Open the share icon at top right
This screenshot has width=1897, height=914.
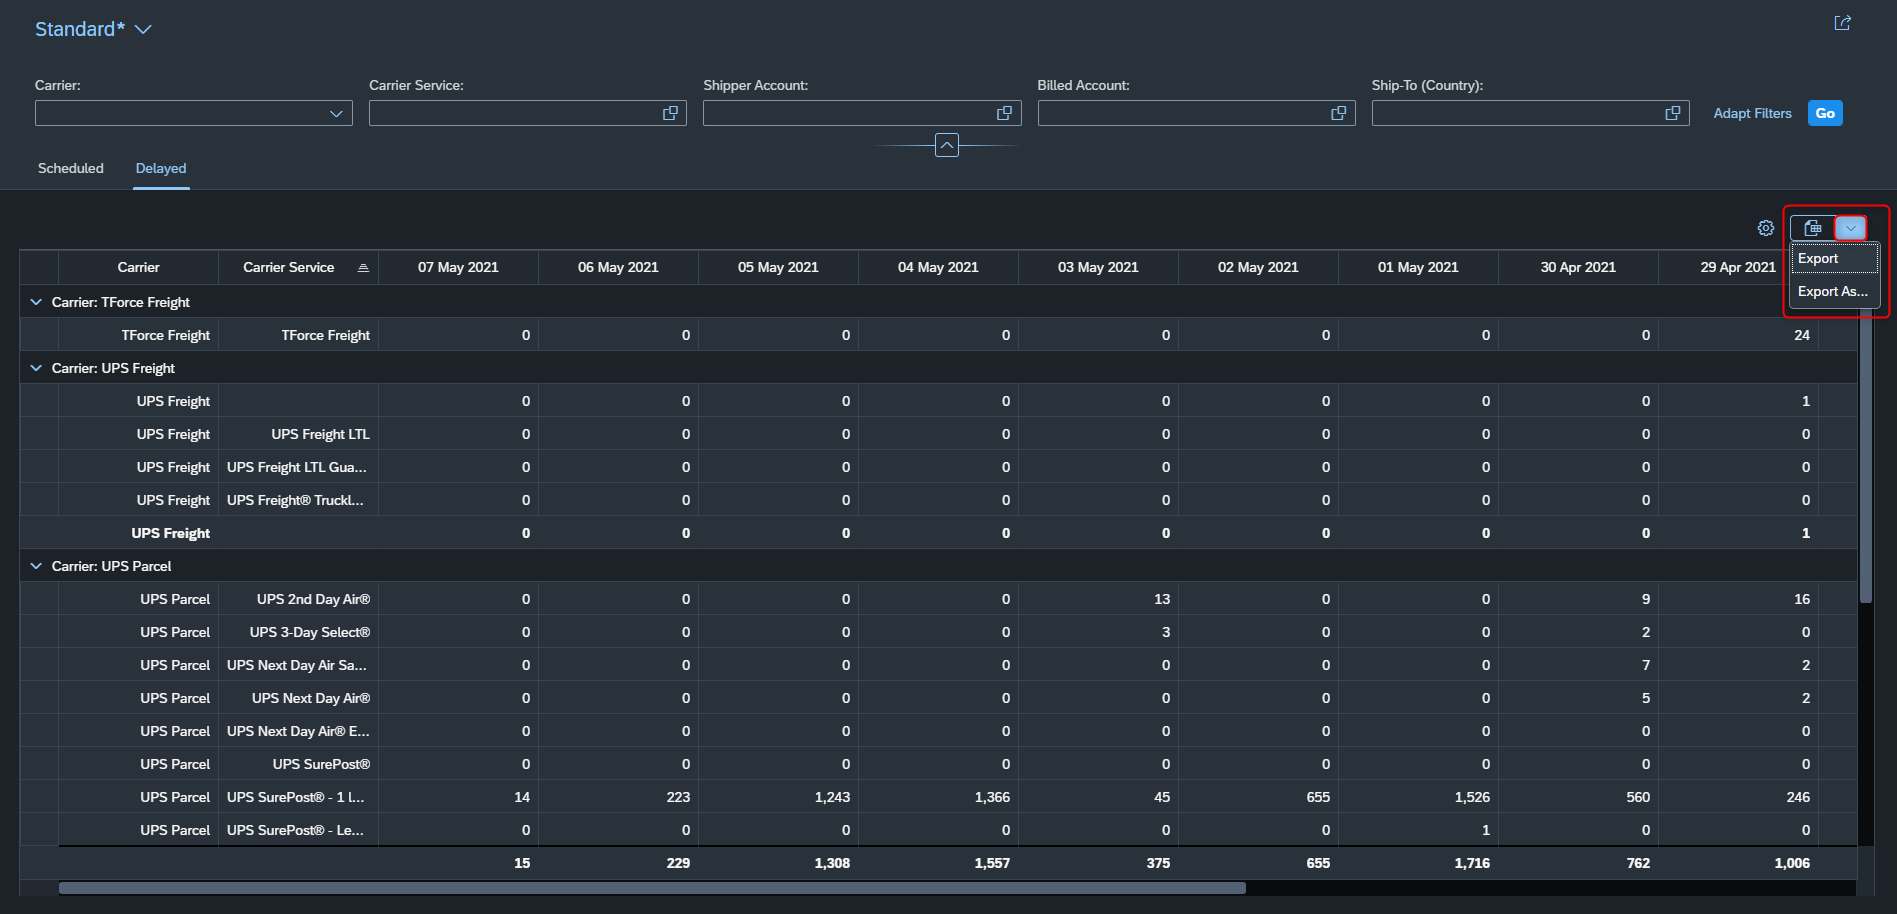coord(1842,23)
